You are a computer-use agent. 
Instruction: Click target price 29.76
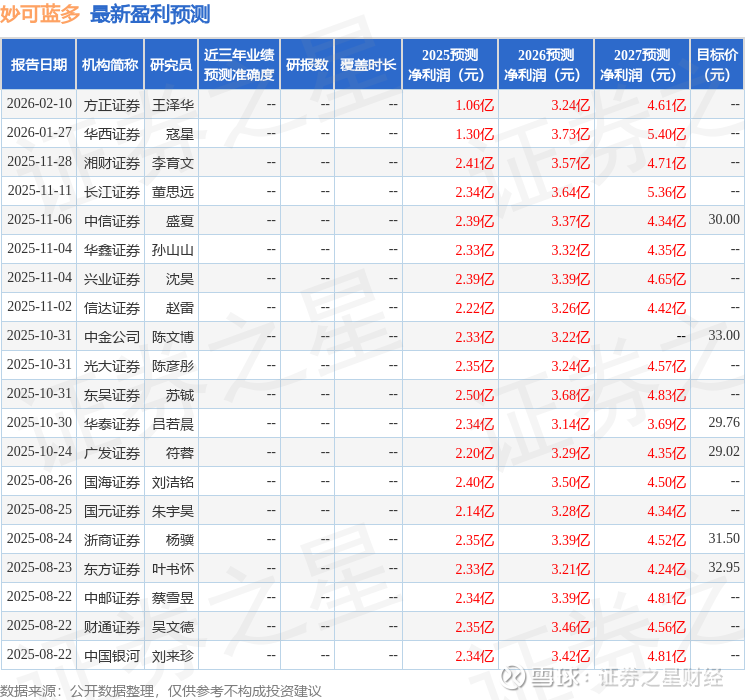pyautogui.click(x=724, y=422)
